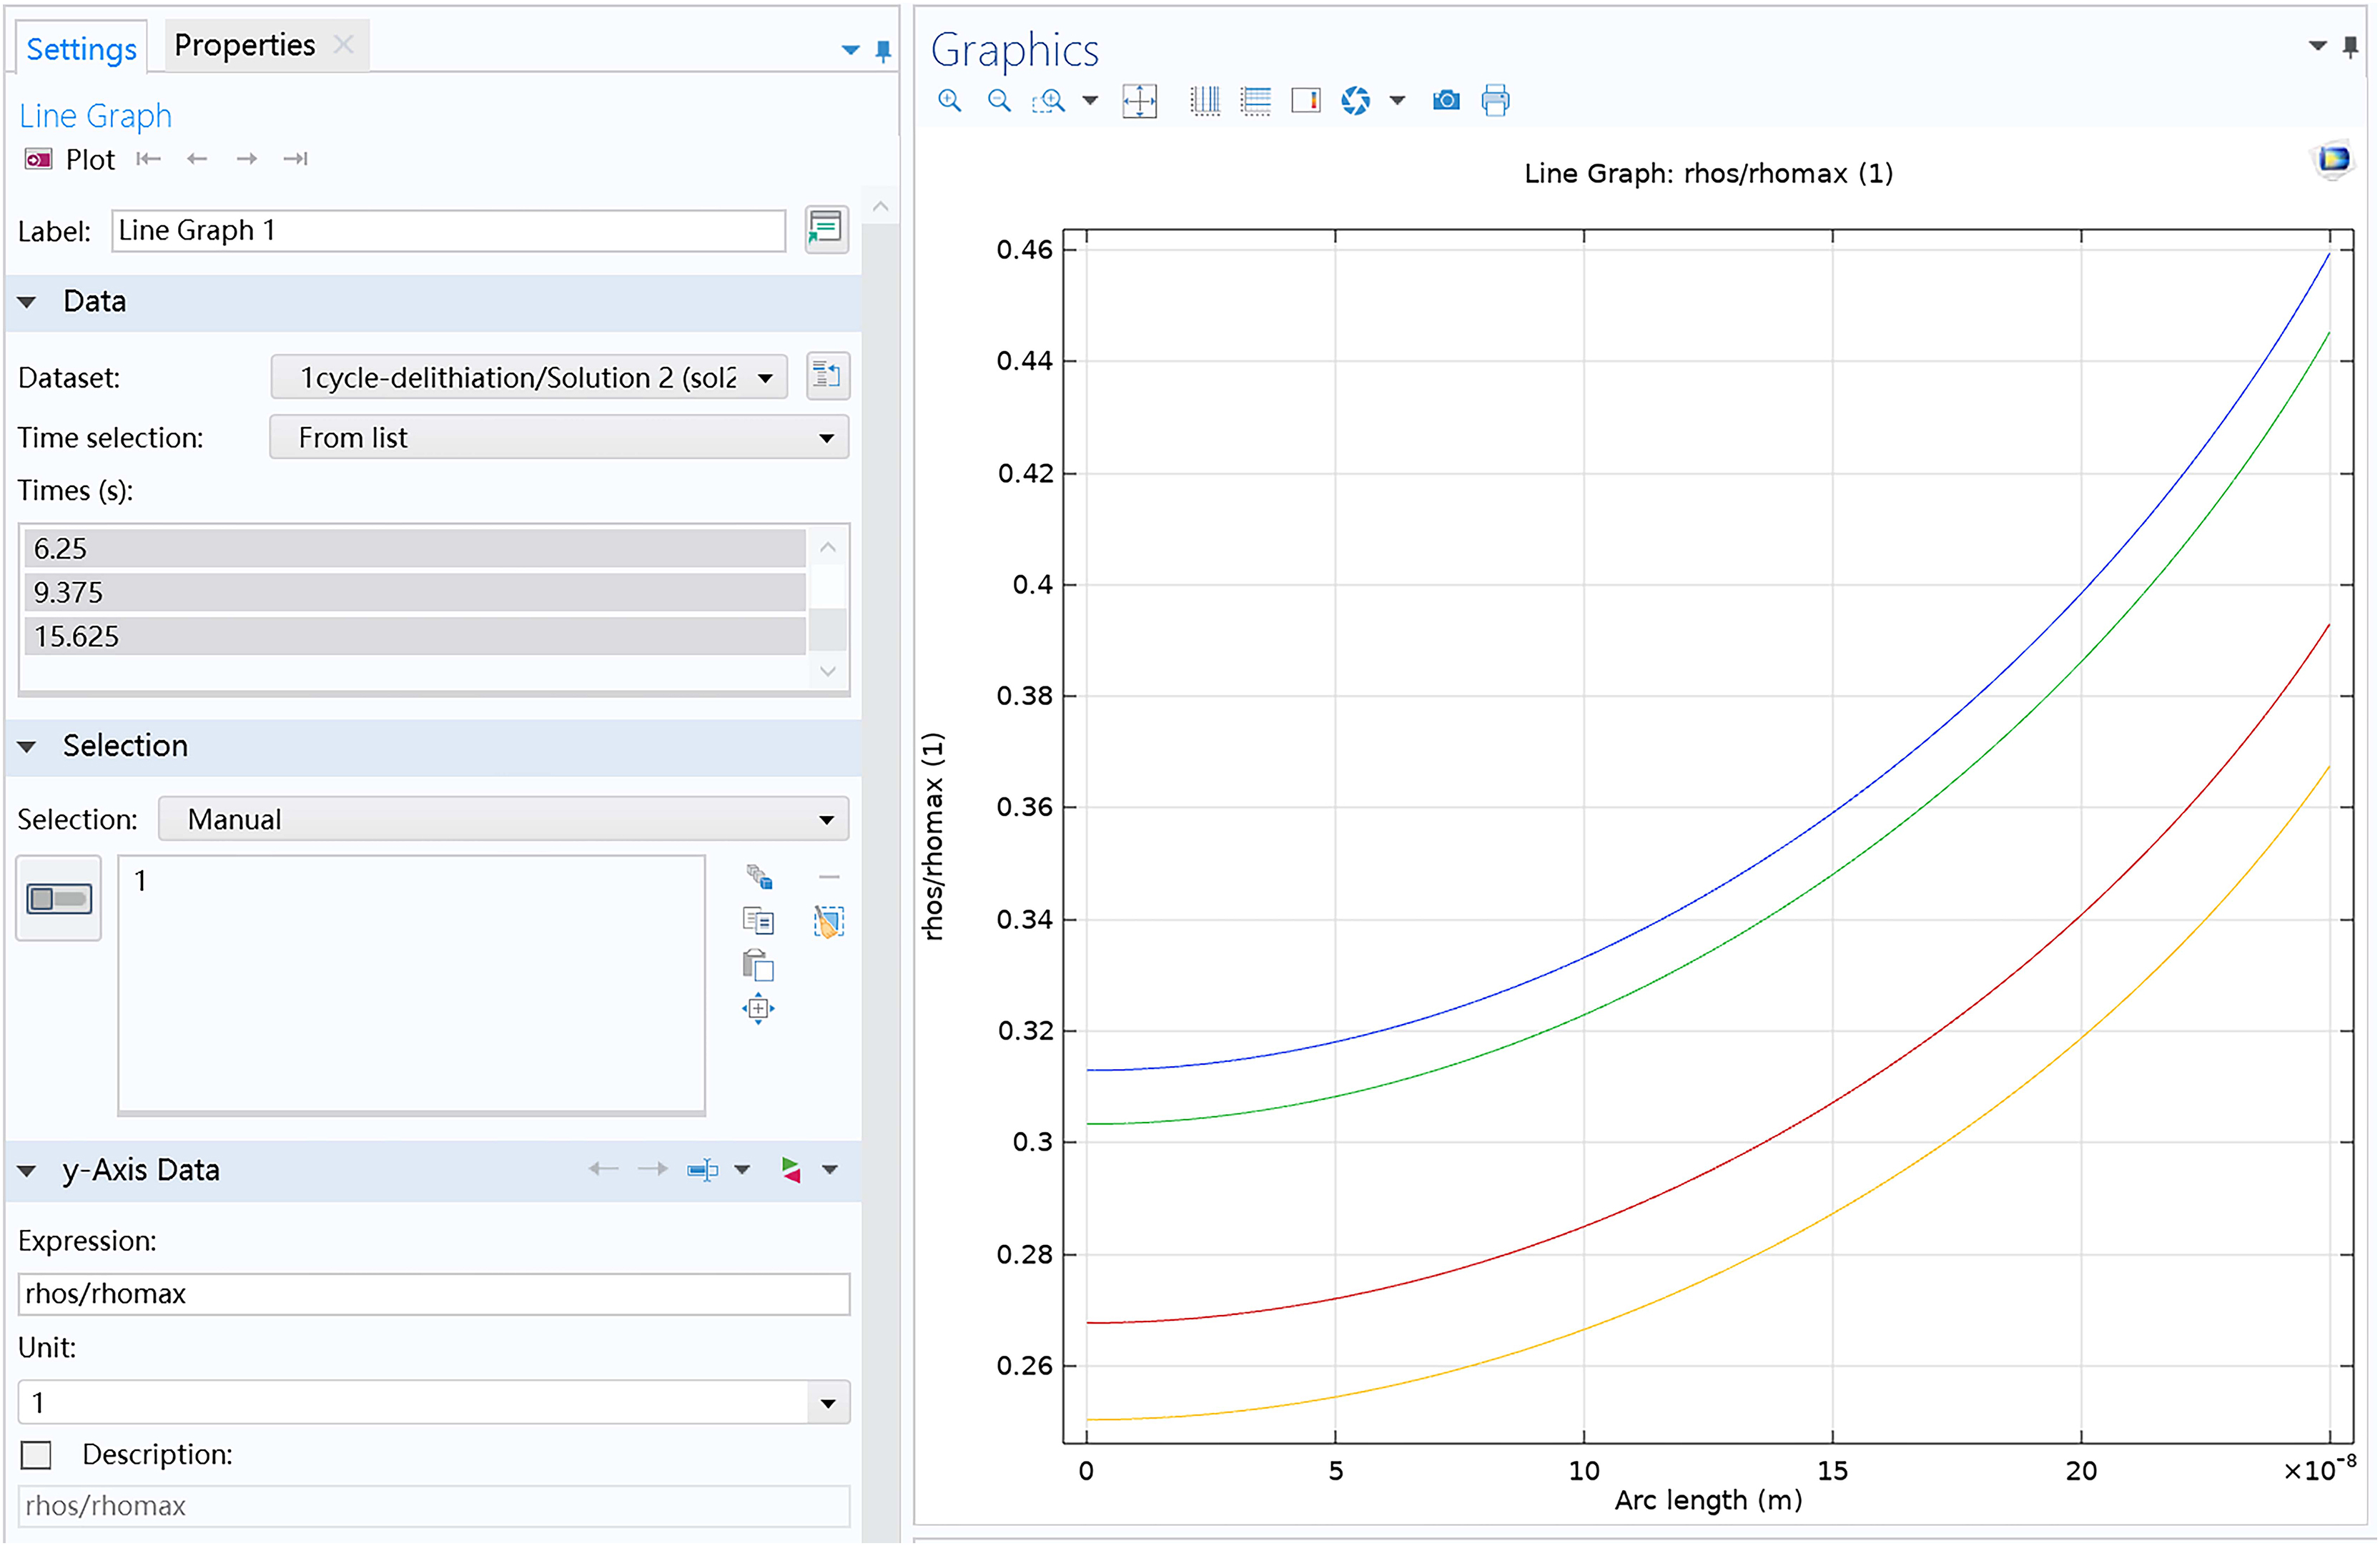Viewport: 2380px width, 1546px height.
Task: Toggle the Activate Selection switch
Action: (58, 898)
